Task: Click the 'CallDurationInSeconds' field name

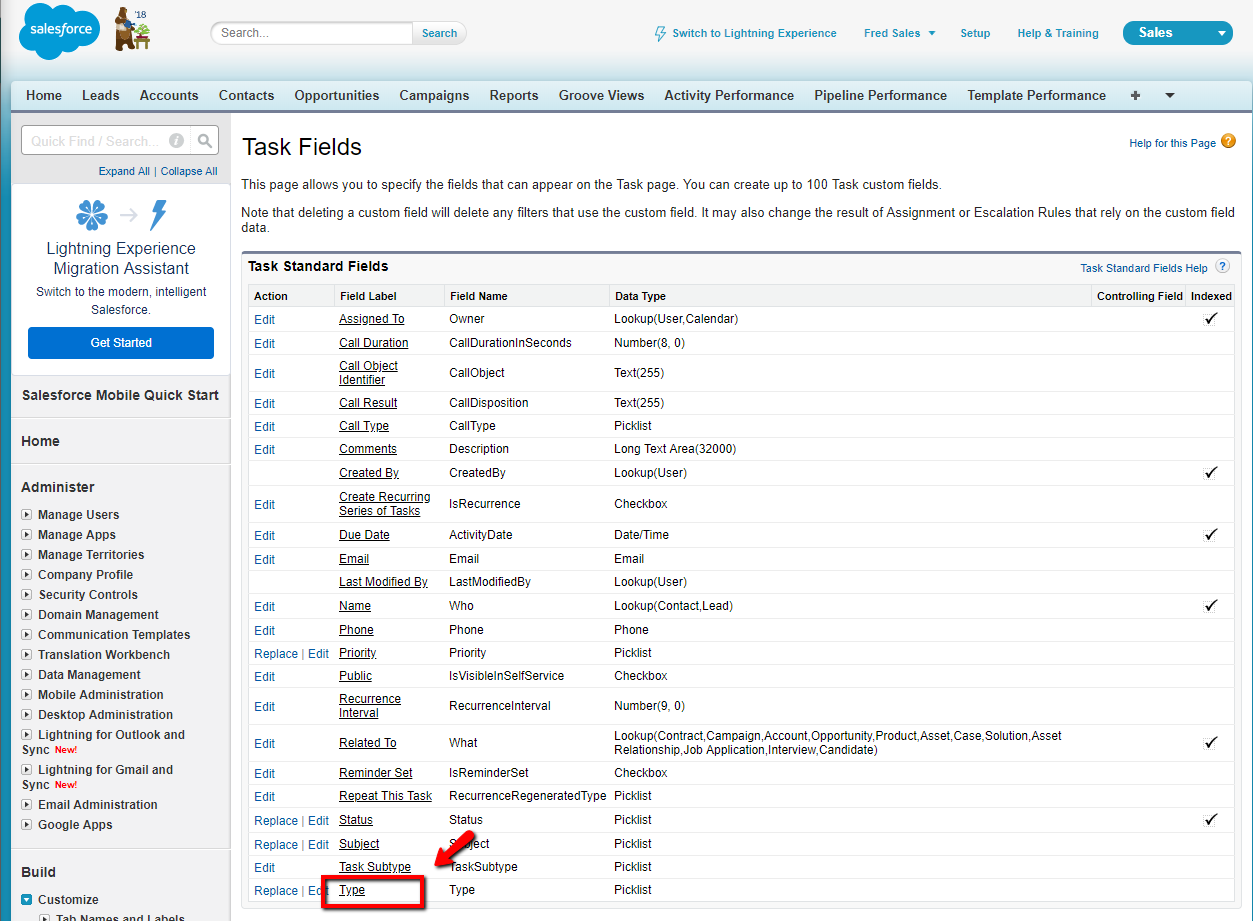Action: pyautogui.click(x=510, y=343)
